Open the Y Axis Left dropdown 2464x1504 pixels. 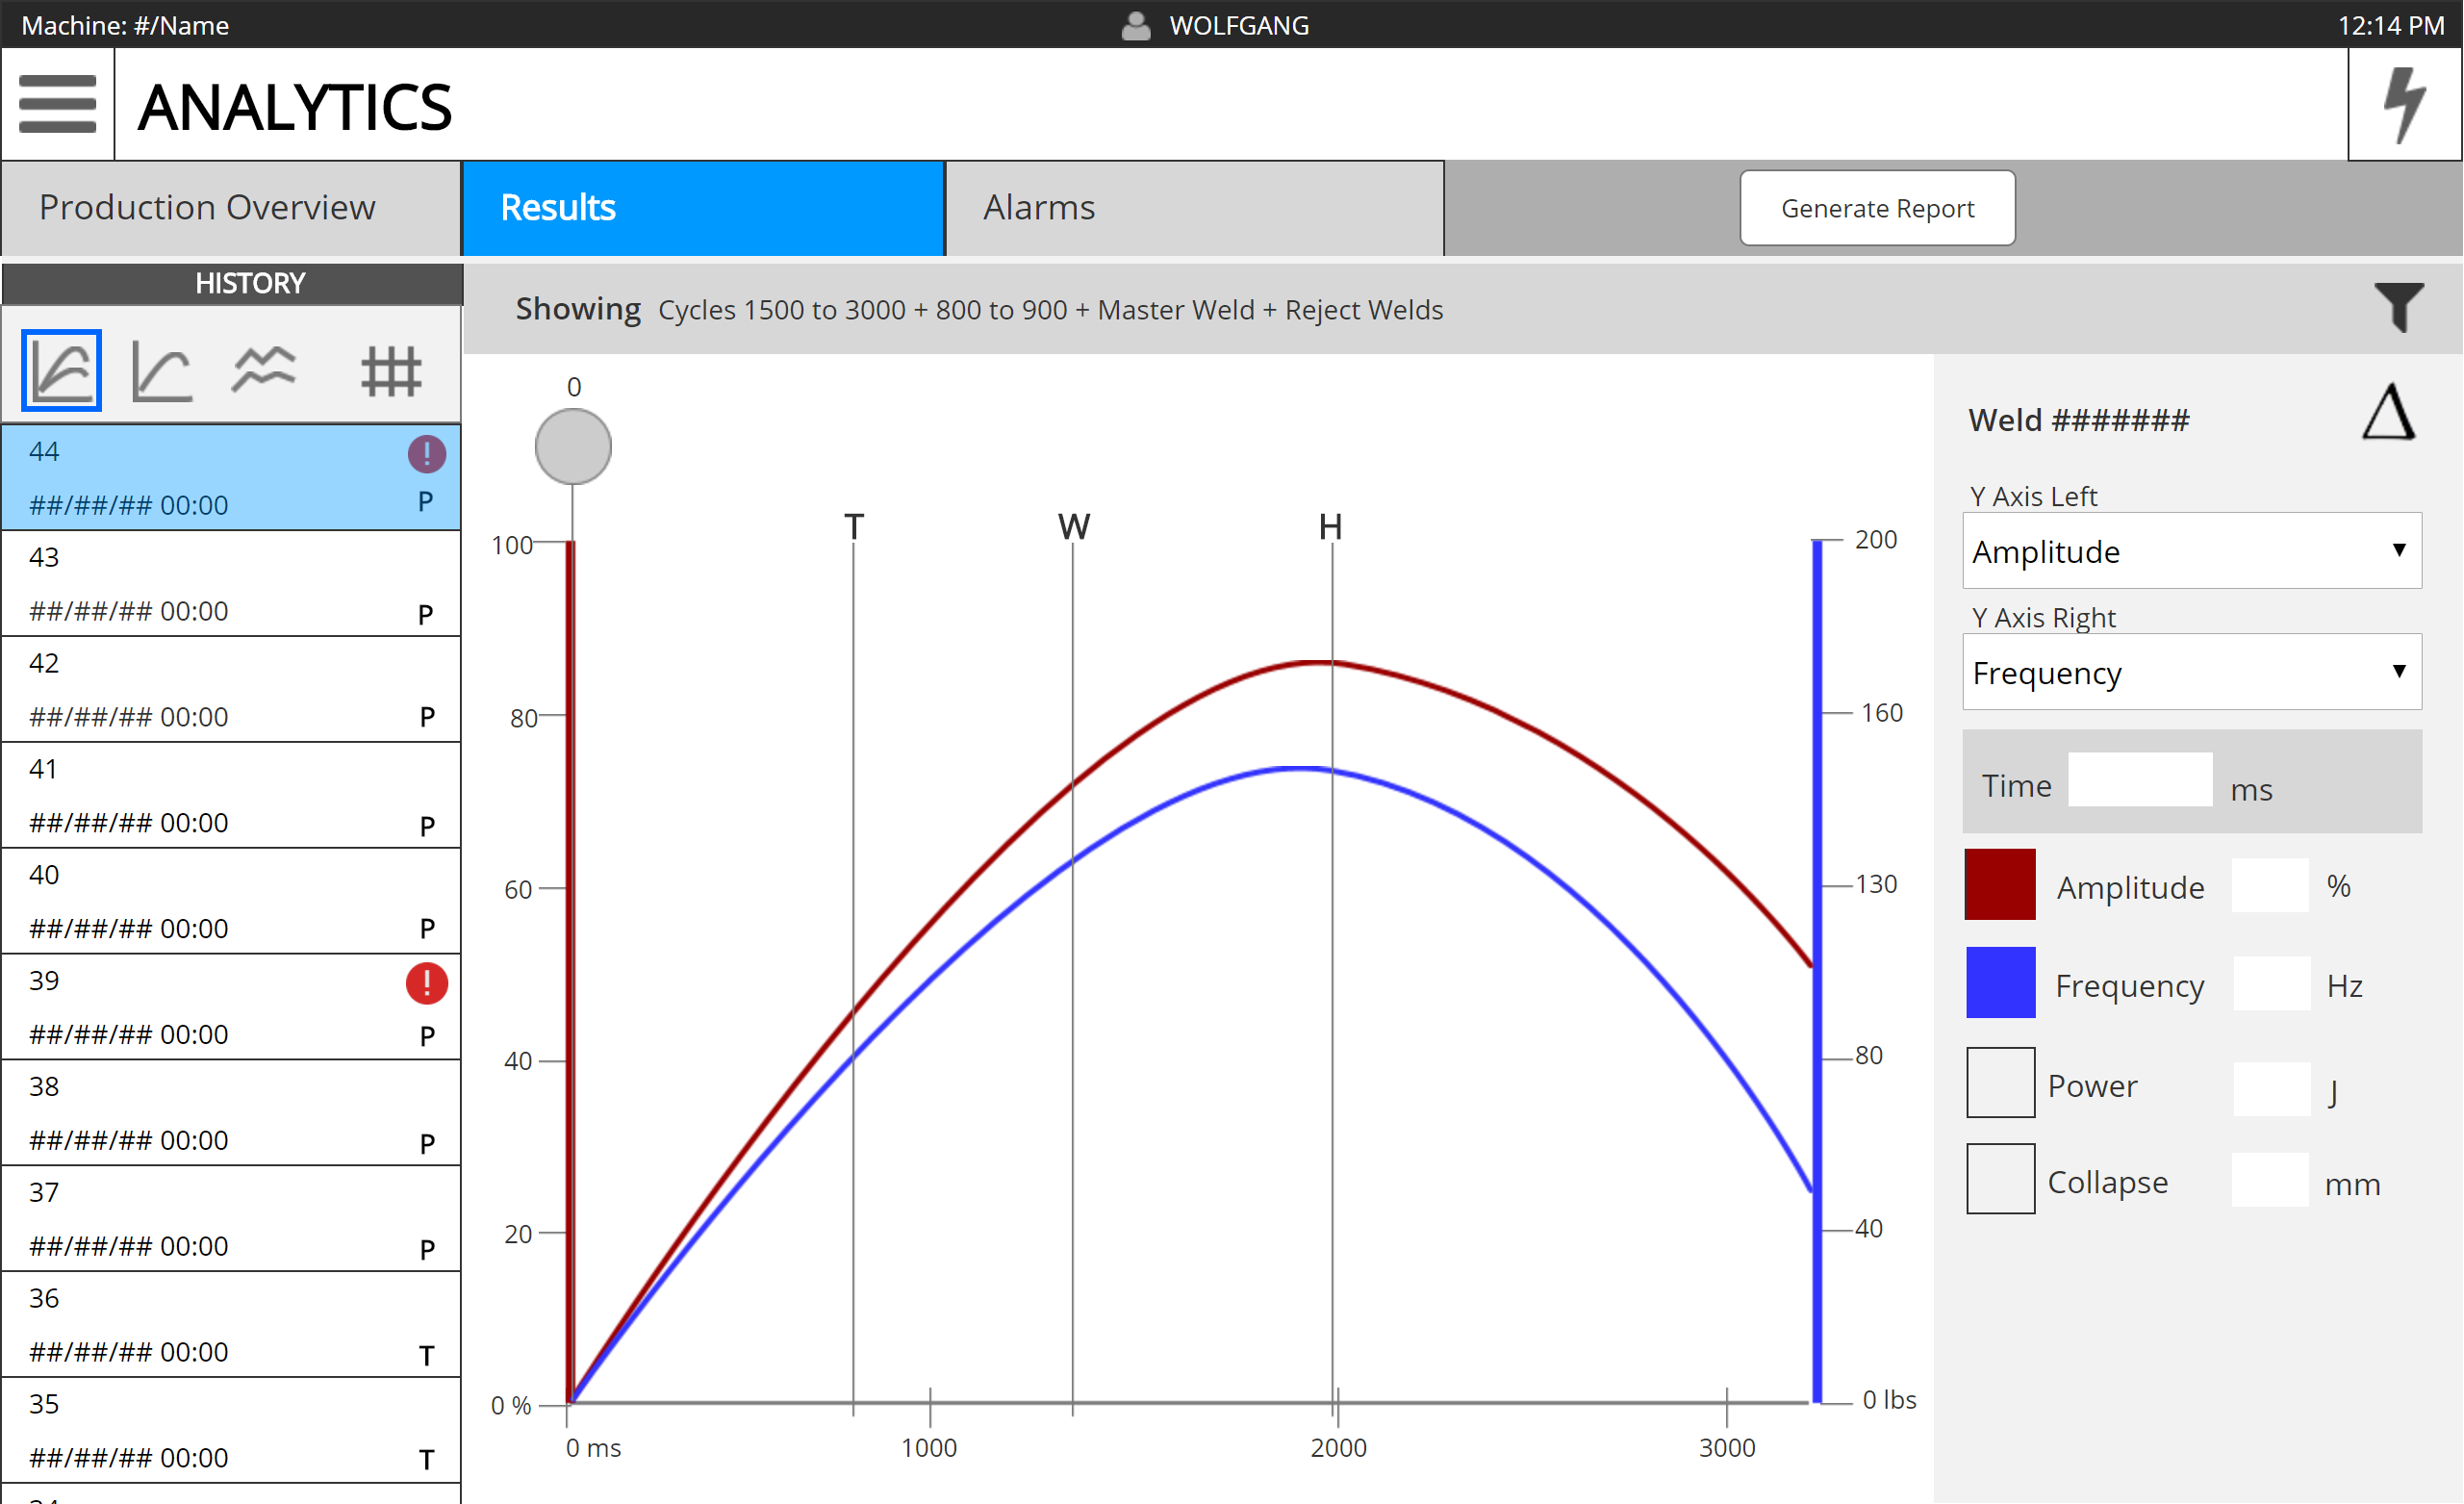[2191, 551]
